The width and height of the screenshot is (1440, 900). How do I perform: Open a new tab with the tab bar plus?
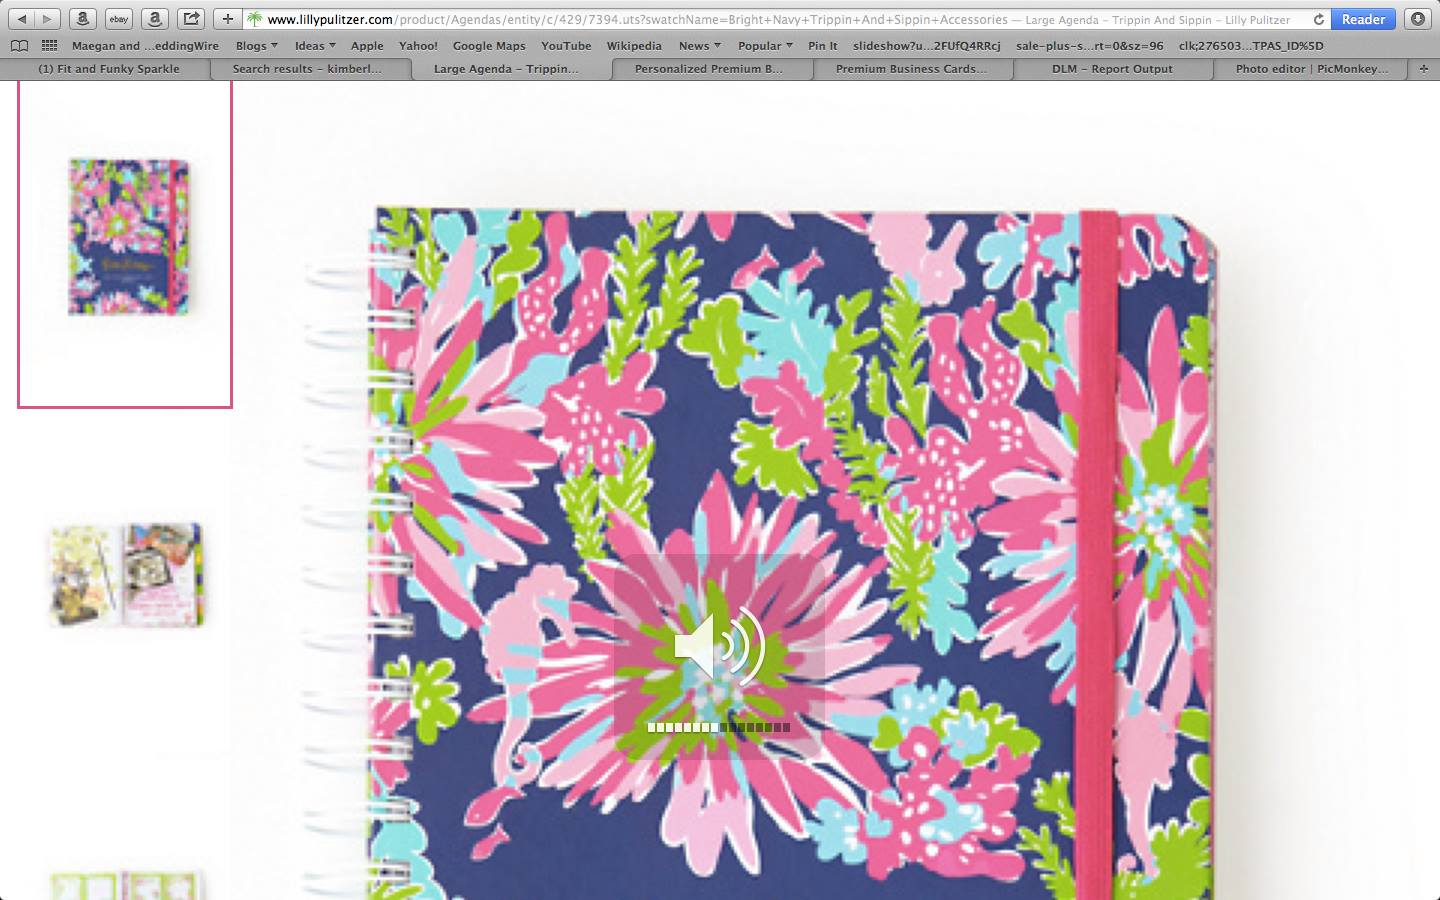point(1423,69)
